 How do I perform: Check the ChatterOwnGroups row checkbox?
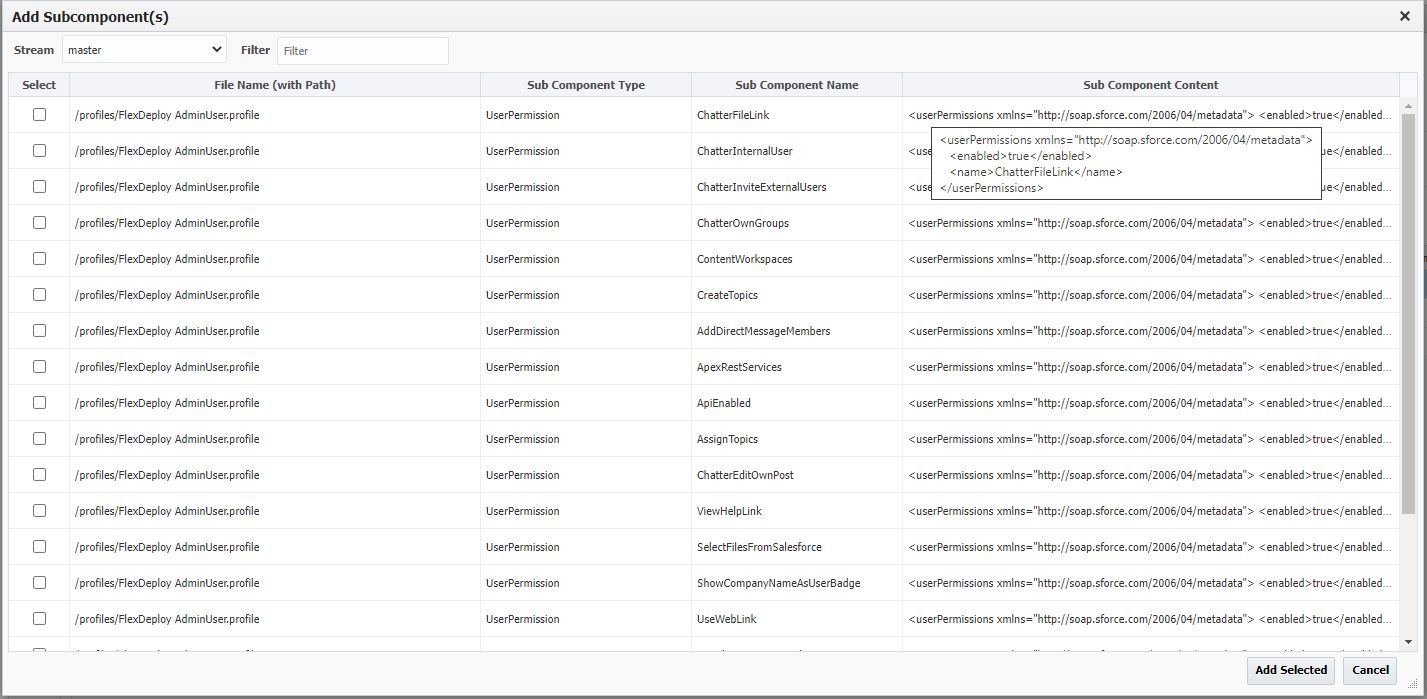coord(39,223)
